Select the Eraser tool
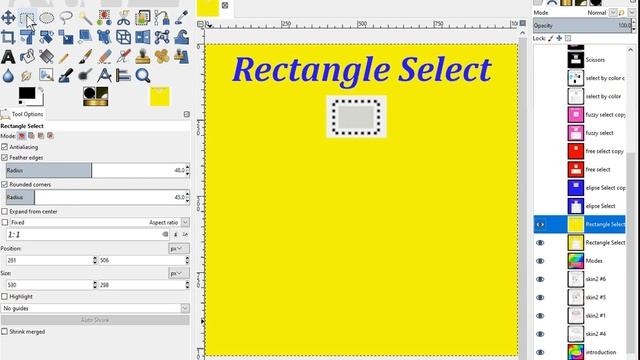The width and height of the screenshot is (640, 360). (x=104, y=56)
